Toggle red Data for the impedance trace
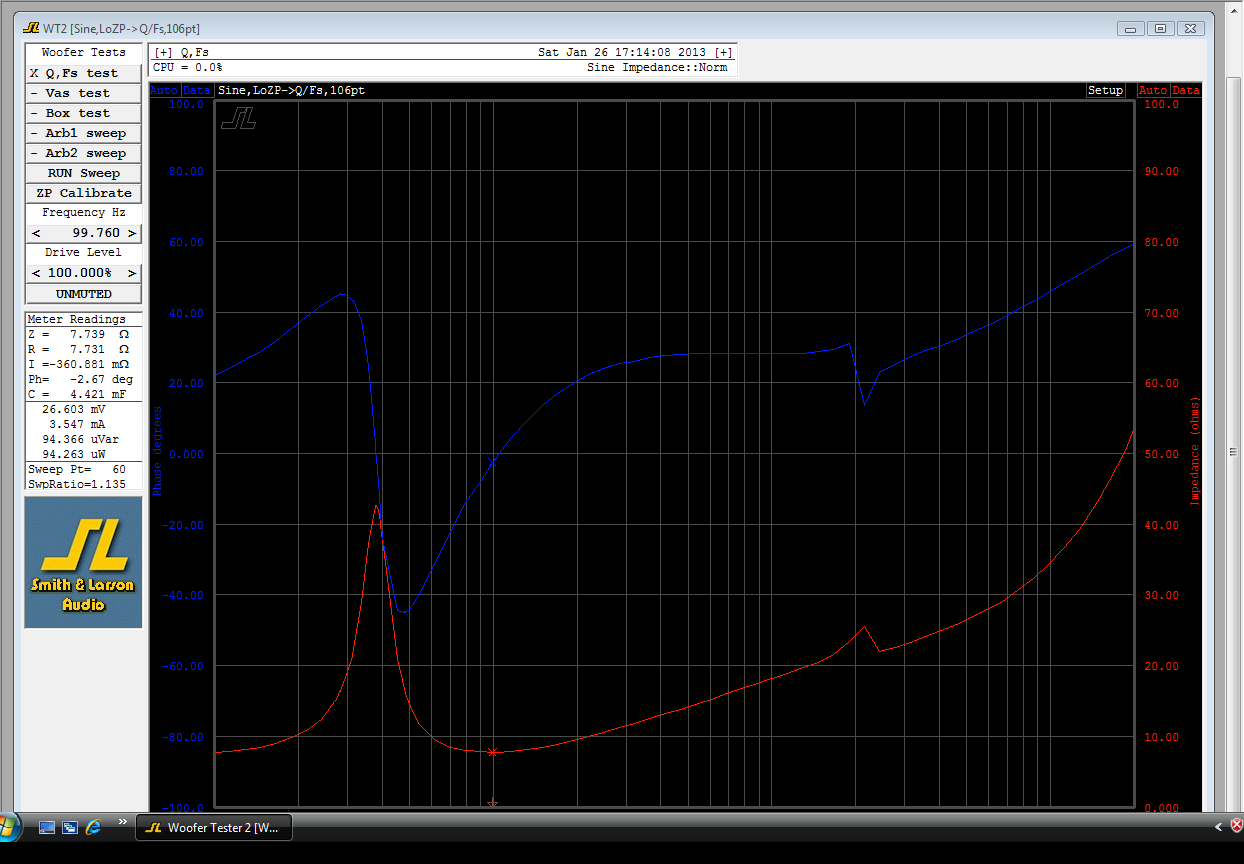Viewport: 1244px width, 864px height. (1186, 90)
